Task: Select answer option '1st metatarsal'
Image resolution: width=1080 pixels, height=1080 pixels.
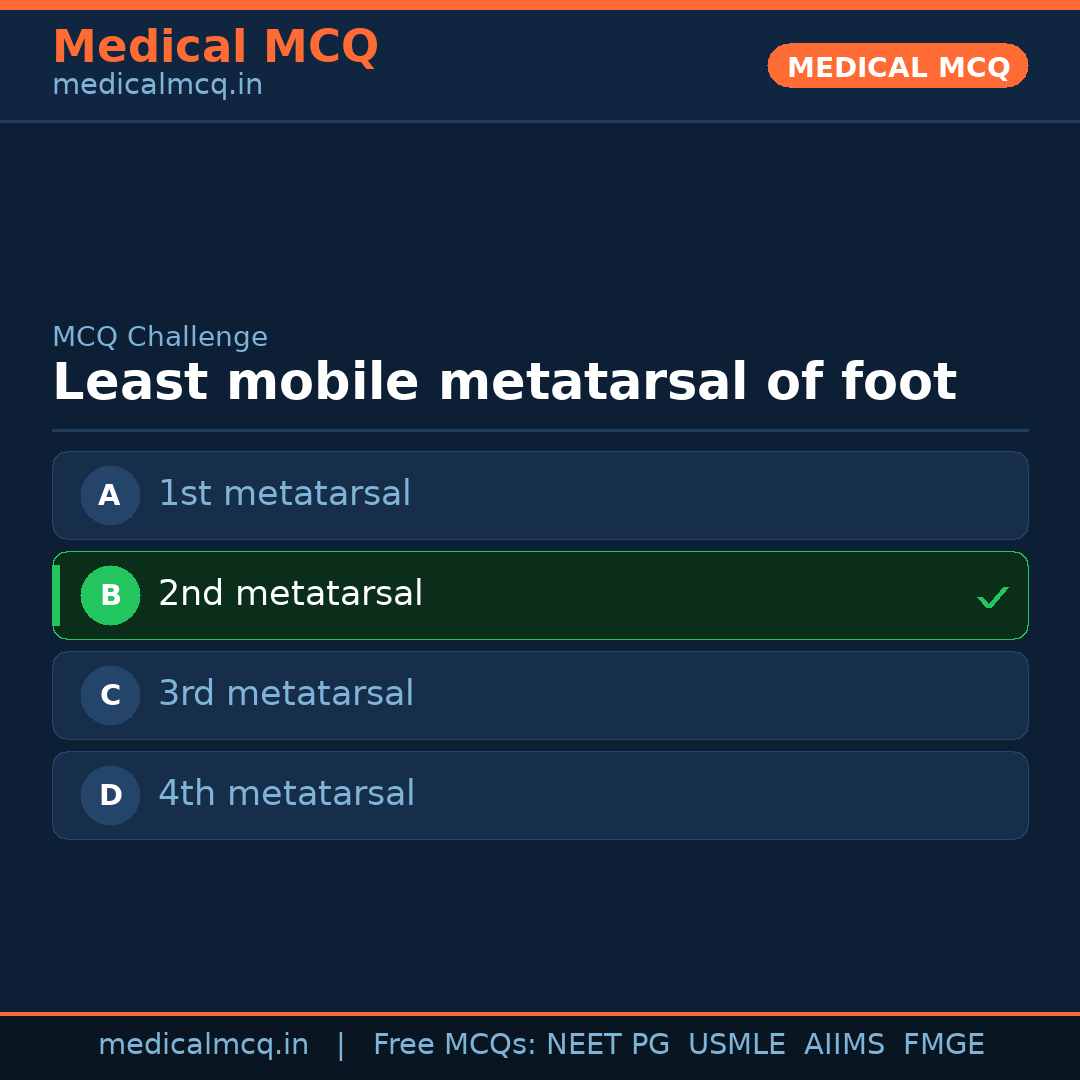Action: pyautogui.click(x=540, y=495)
